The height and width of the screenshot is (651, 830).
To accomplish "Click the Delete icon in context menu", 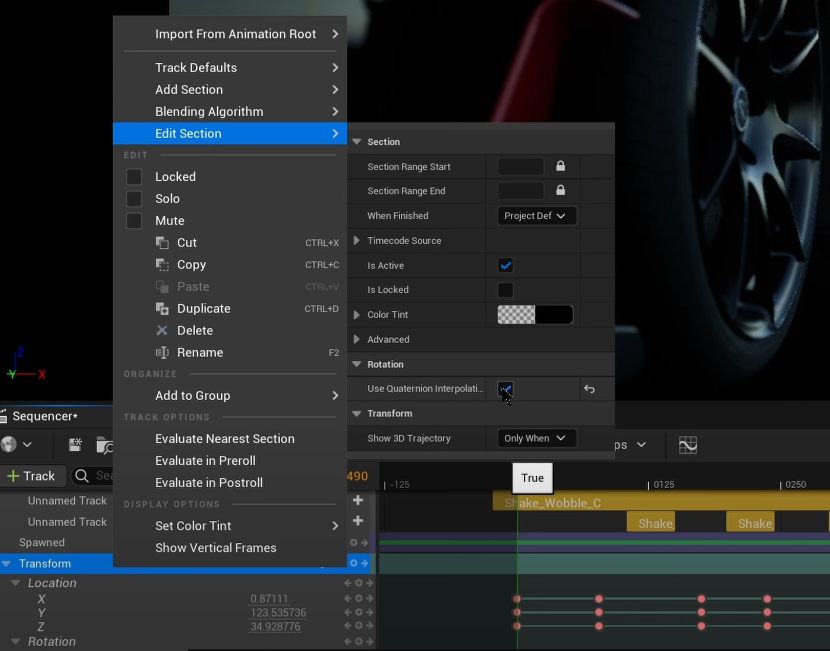I will click(x=162, y=331).
